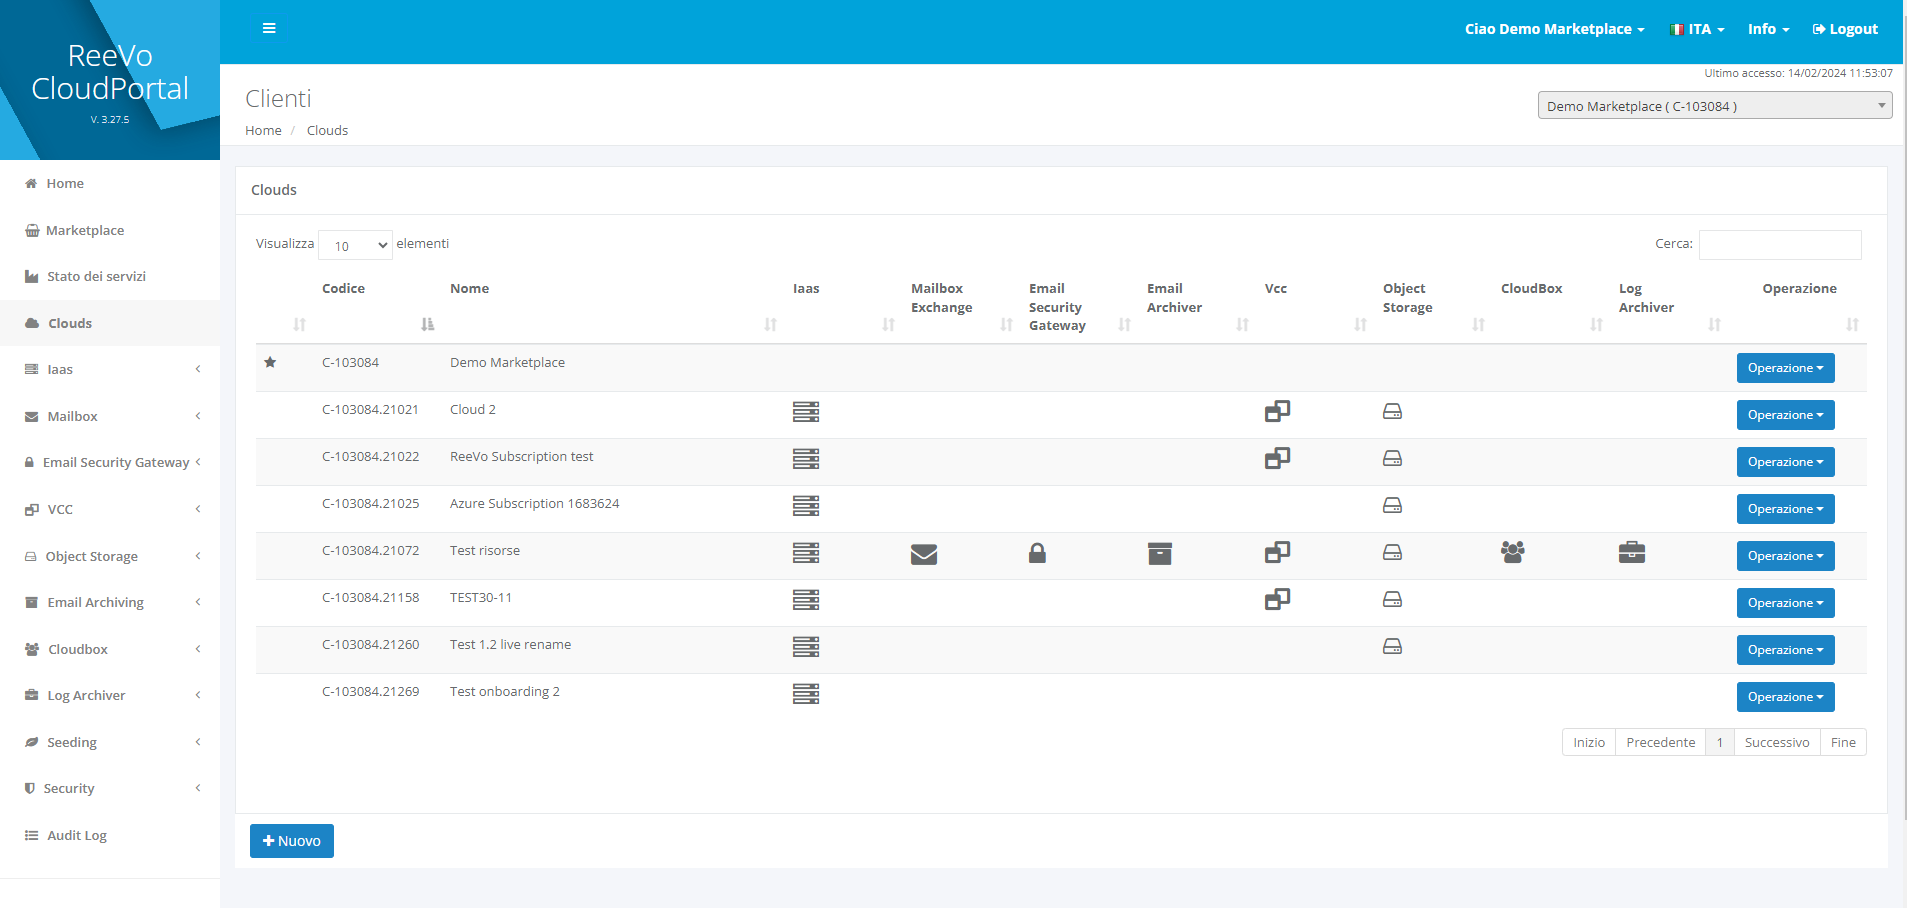
Task: Open Ciao Demo Marketplace user dropdown
Action: click(1554, 29)
